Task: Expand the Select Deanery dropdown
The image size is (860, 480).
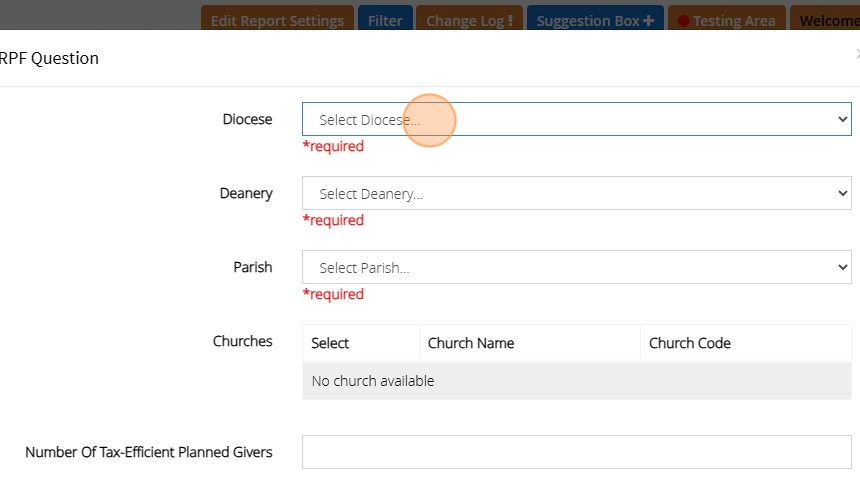Action: coord(576,193)
